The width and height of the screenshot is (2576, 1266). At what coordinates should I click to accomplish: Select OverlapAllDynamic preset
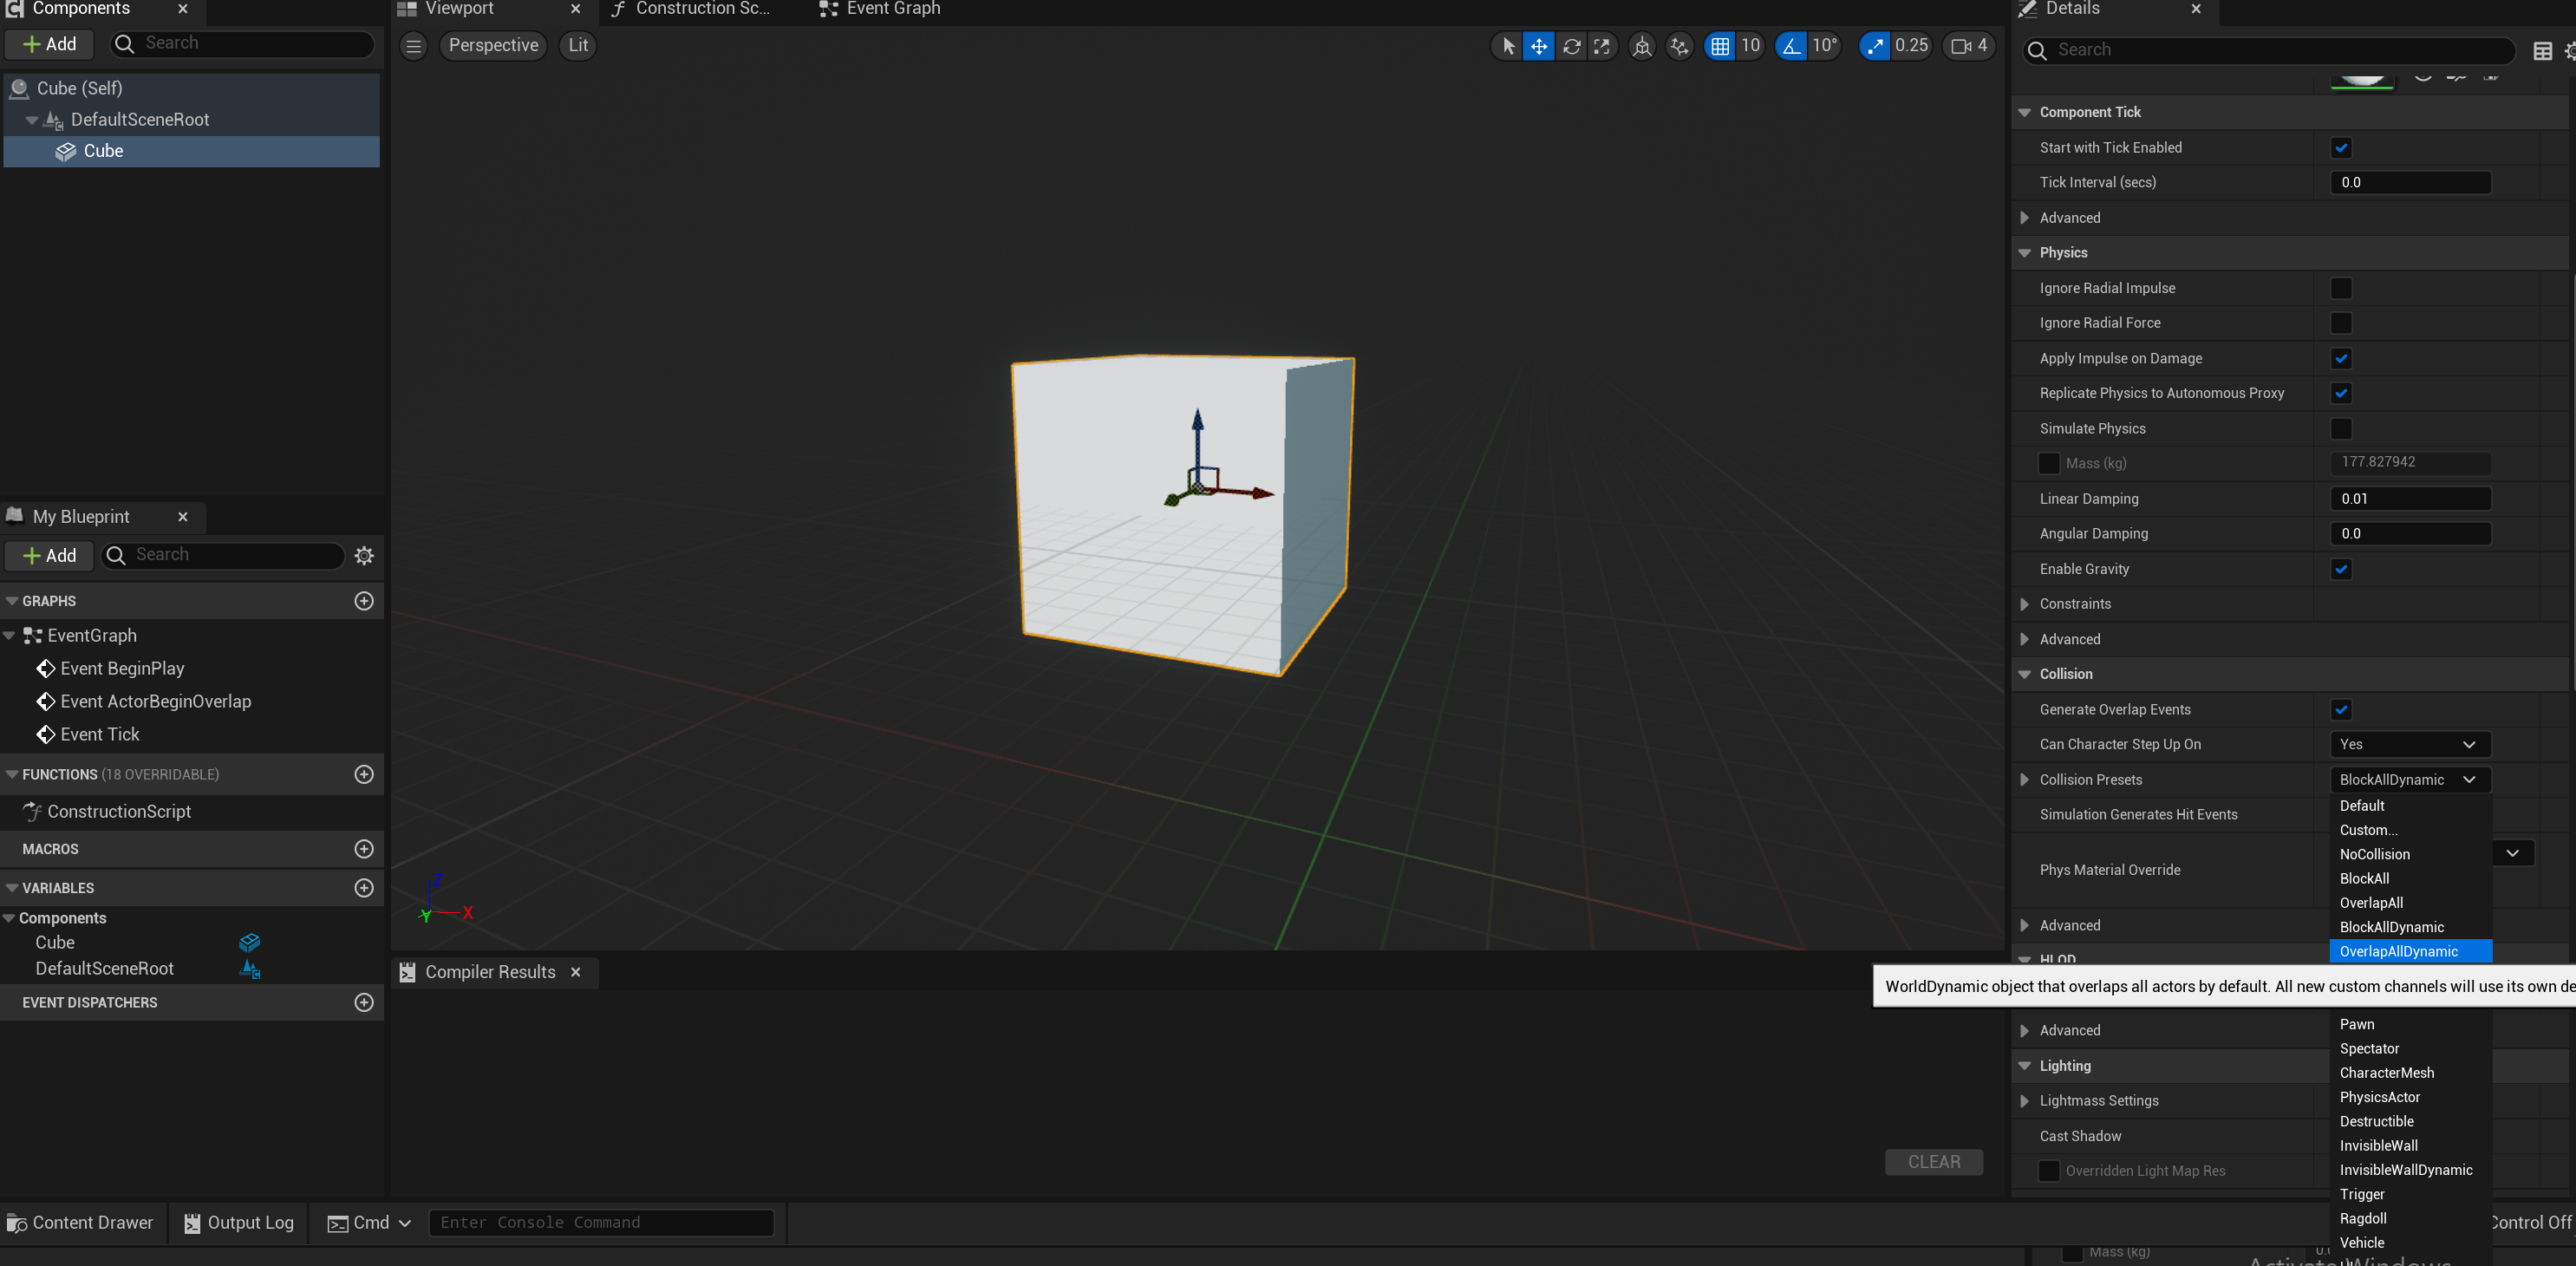coord(2410,952)
